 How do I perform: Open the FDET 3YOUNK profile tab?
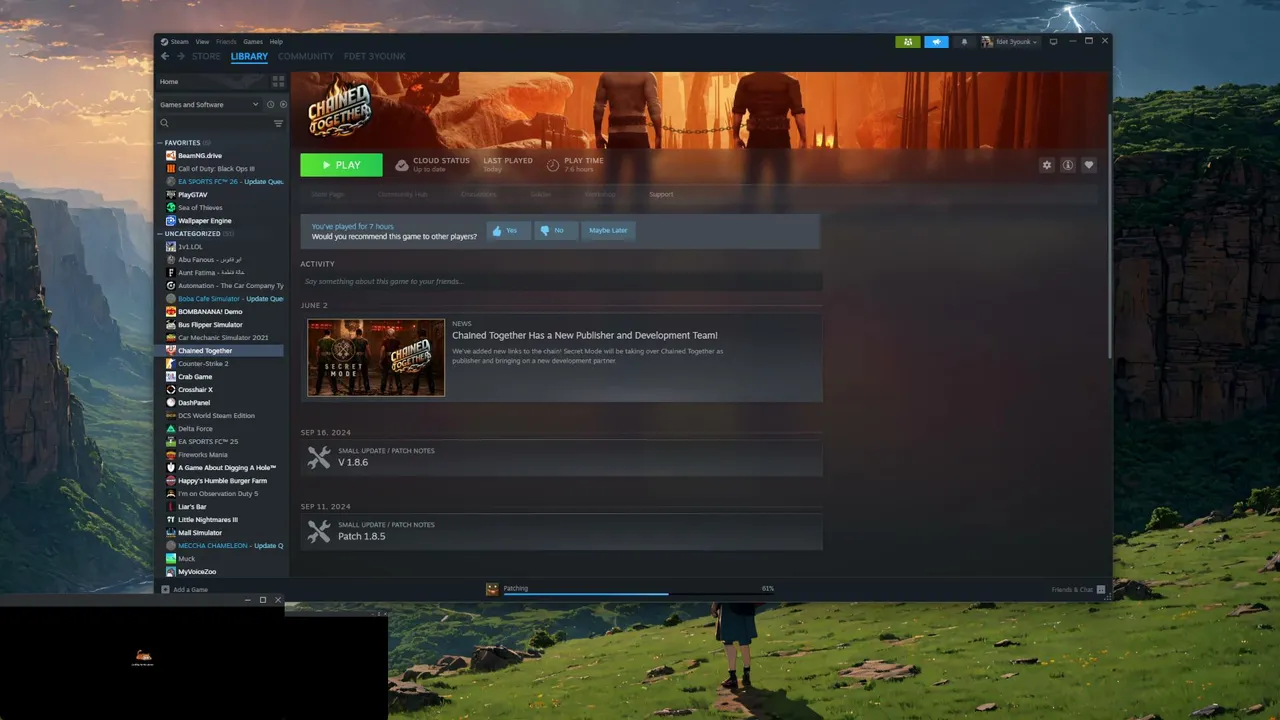[375, 56]
